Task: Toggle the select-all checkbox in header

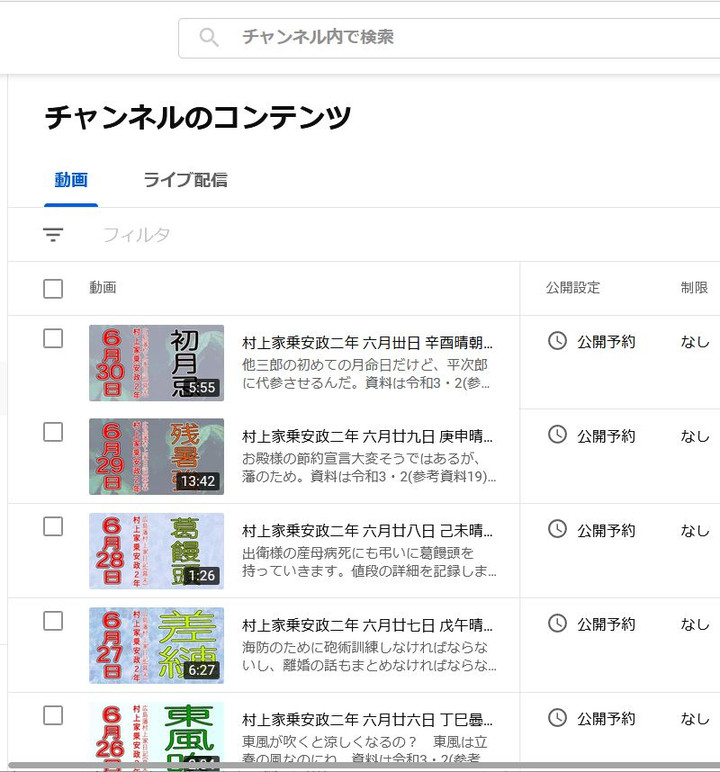Action: point(53,289)
